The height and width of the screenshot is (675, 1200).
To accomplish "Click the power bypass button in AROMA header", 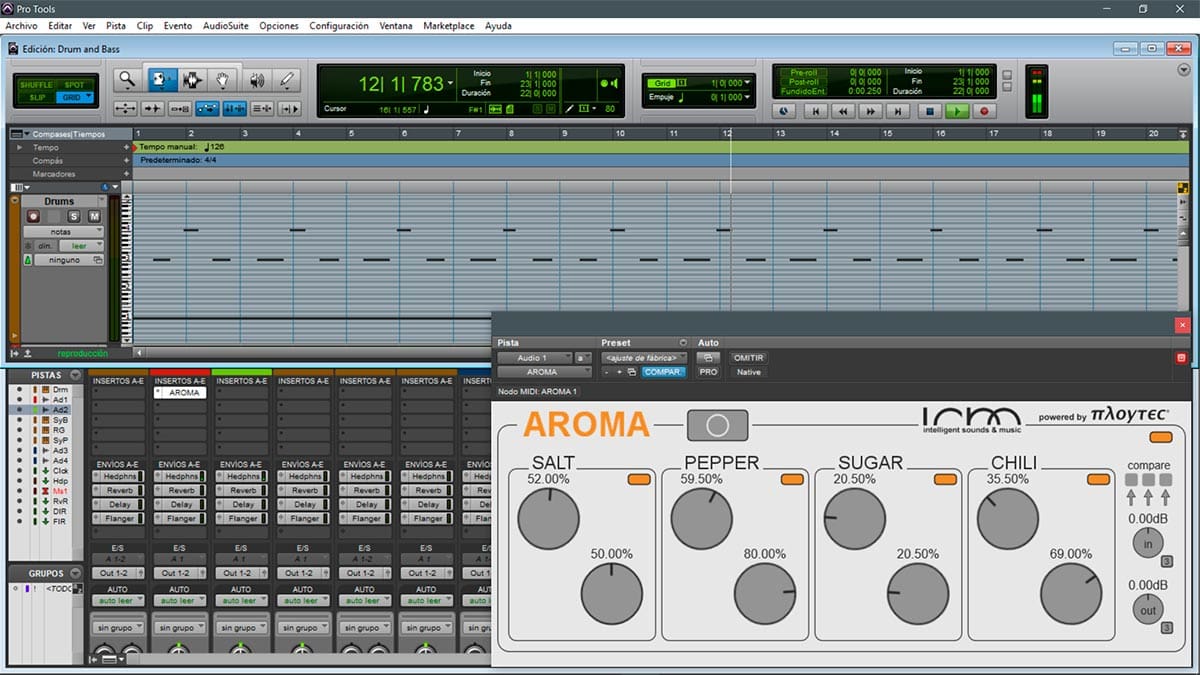I will click(x=717, y=426).
